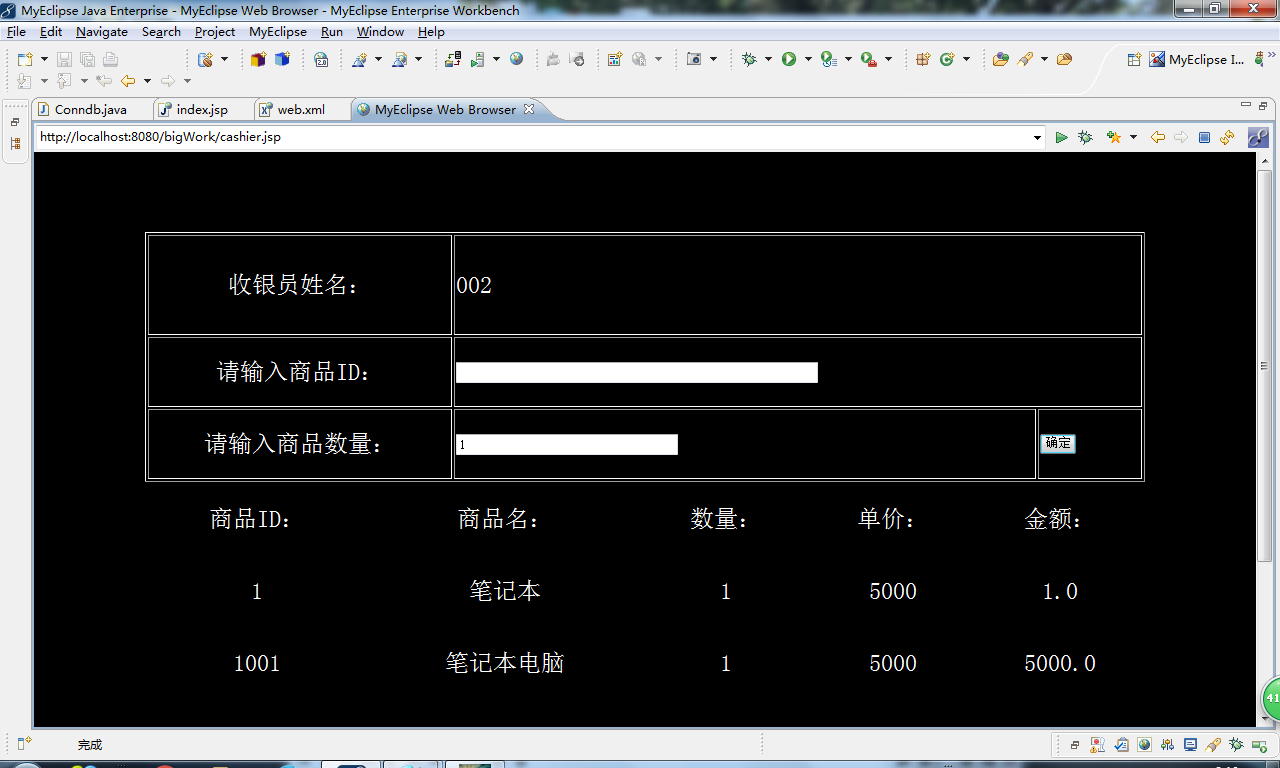Expand the bookmark star dropdown arrow
The image size is (1280, 768).
click(x=1133, y=138)
